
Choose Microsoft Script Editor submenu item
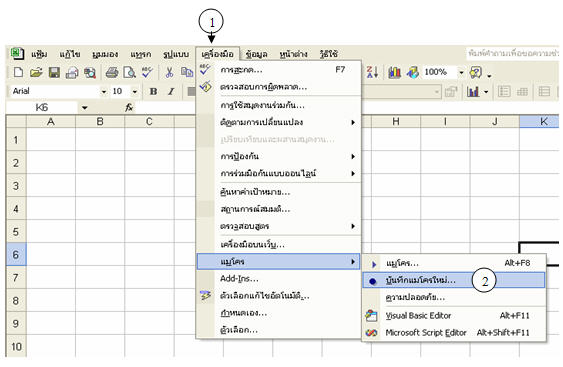click(454, 333)
